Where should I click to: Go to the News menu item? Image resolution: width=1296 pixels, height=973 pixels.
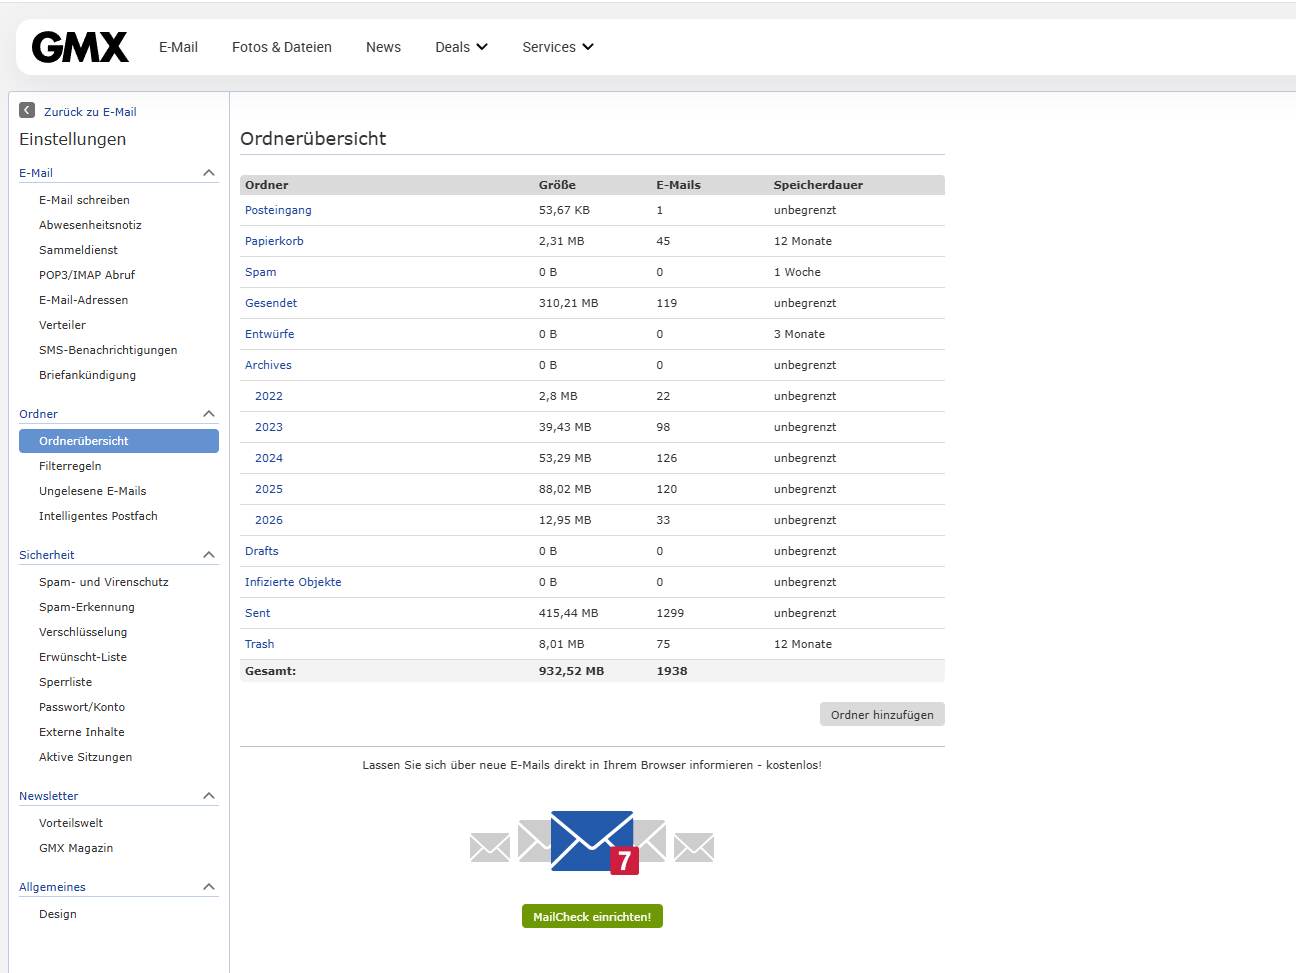pyautogui.click(x=383, y=47)
